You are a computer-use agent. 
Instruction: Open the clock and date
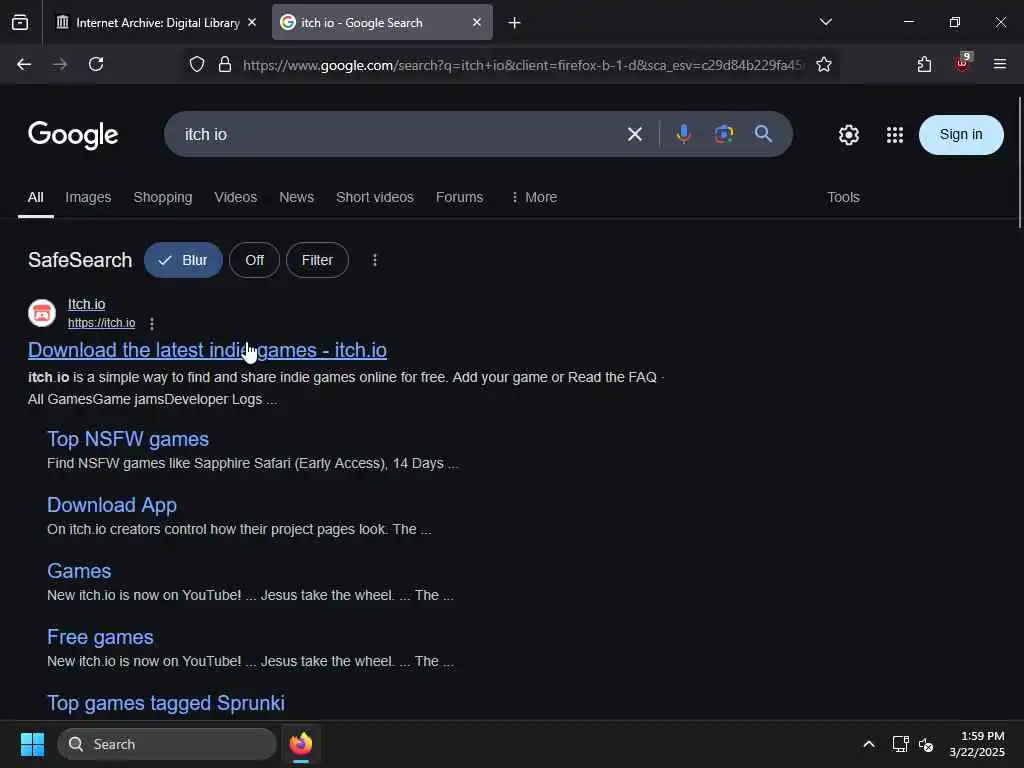click(977, 744)
